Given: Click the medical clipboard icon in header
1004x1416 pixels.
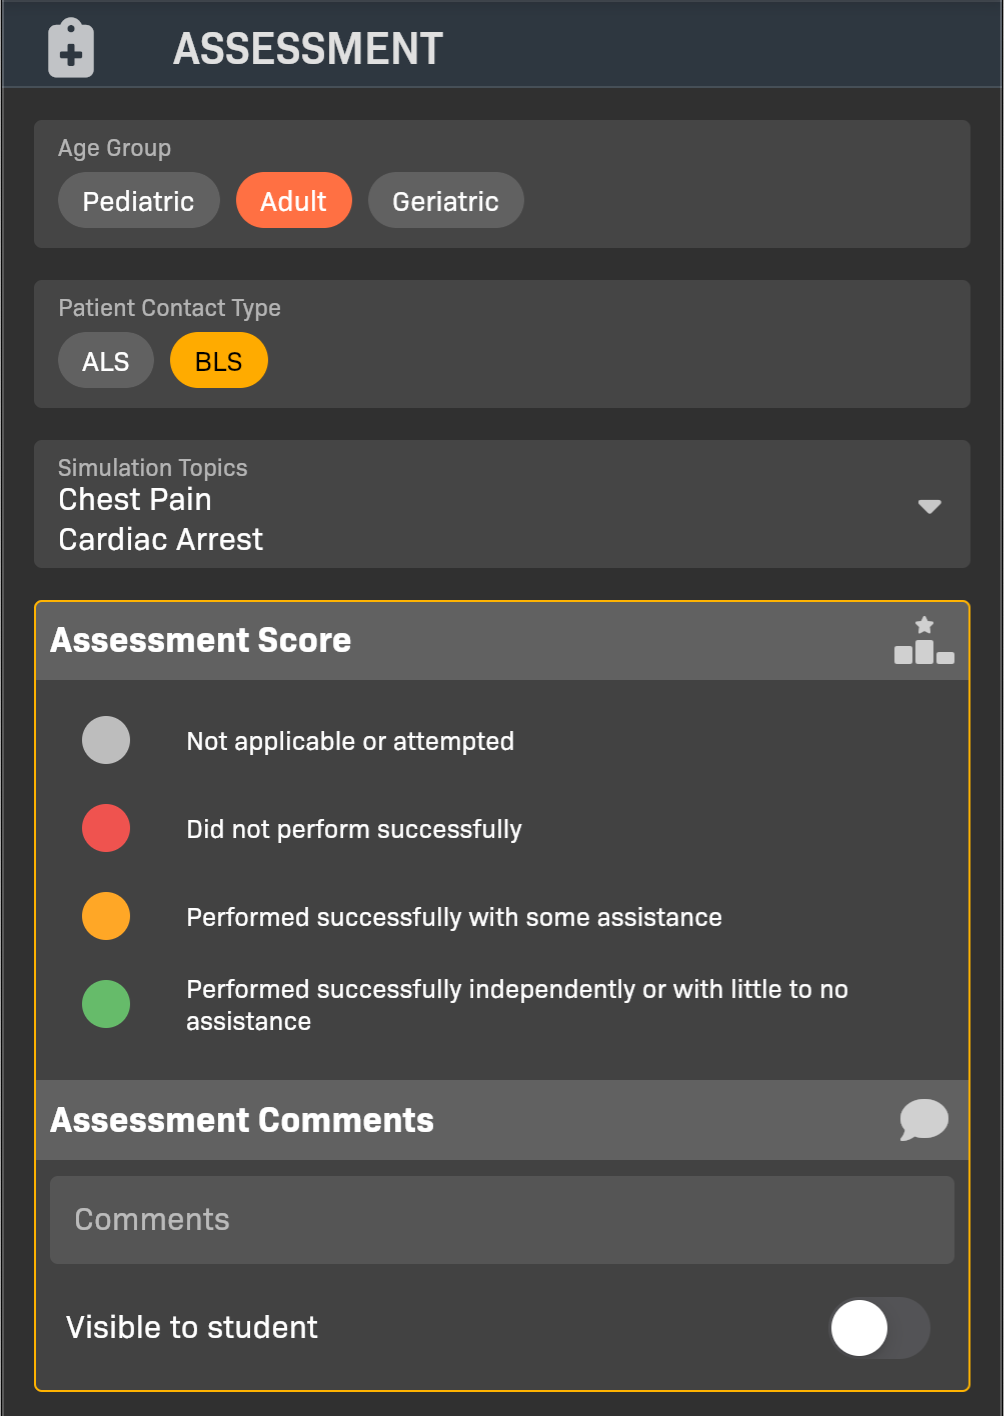Looking at the screenshot, I should click(x=71, y=48).
